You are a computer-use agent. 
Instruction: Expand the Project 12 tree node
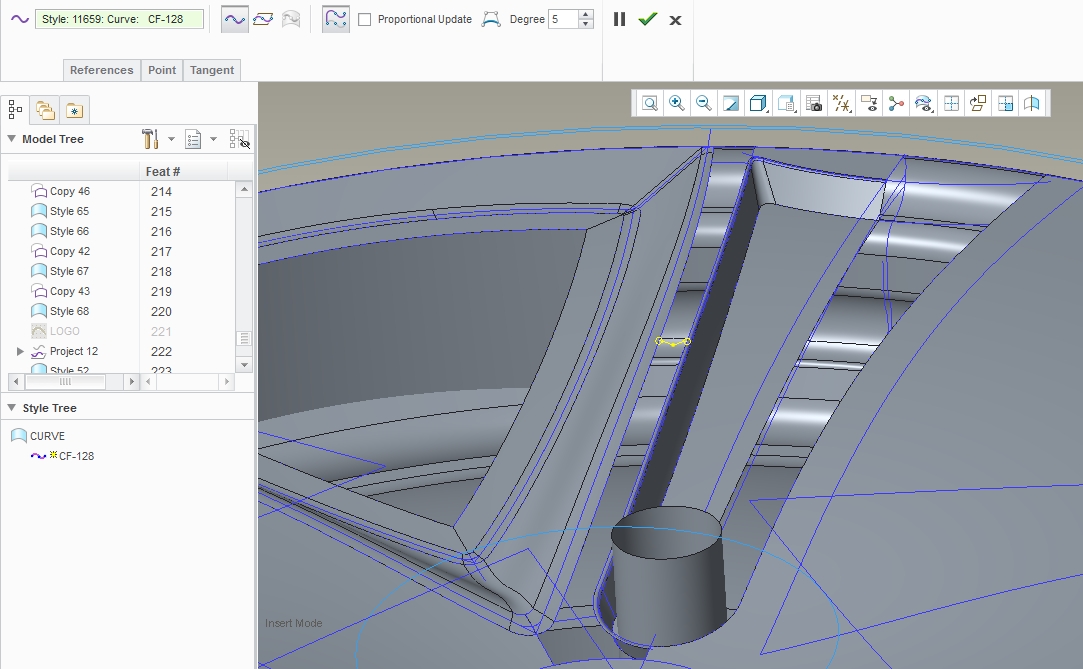[20, 351]
